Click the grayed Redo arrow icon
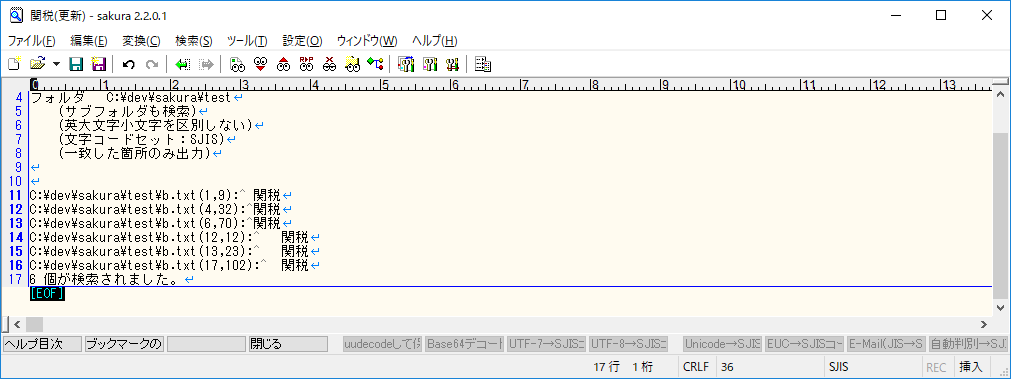Image resolution: width=1011 pixels, height=379 pixels. [152, 64]
